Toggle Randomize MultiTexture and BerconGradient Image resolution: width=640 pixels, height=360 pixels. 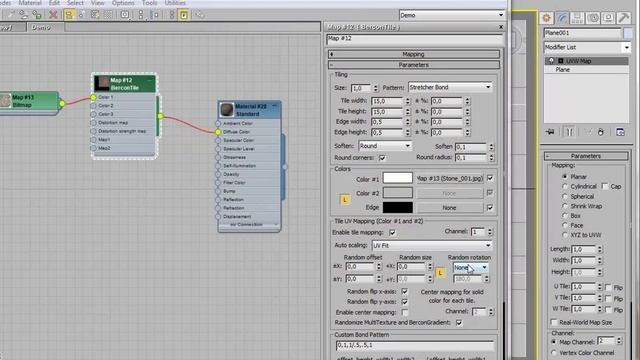pyautogui.click(x=459, y=323)
